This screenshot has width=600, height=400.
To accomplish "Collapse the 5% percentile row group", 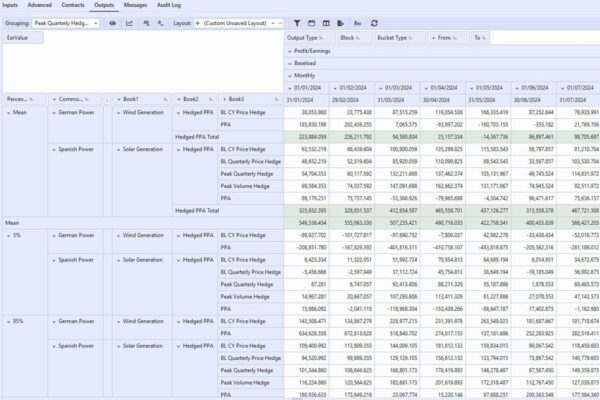I will 8,236.
